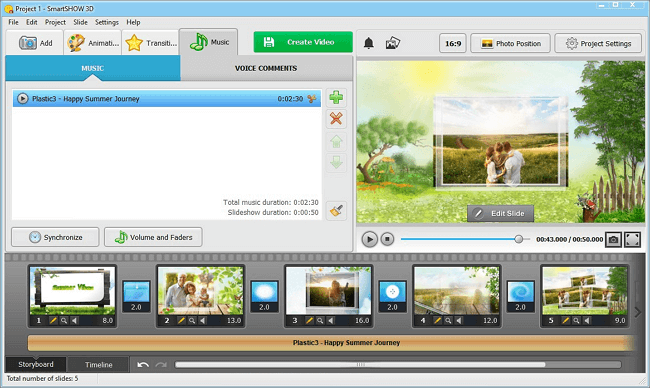Open the File menu
Image resolution: width=650 pixels, height=388 pixels.
point(13,22)
